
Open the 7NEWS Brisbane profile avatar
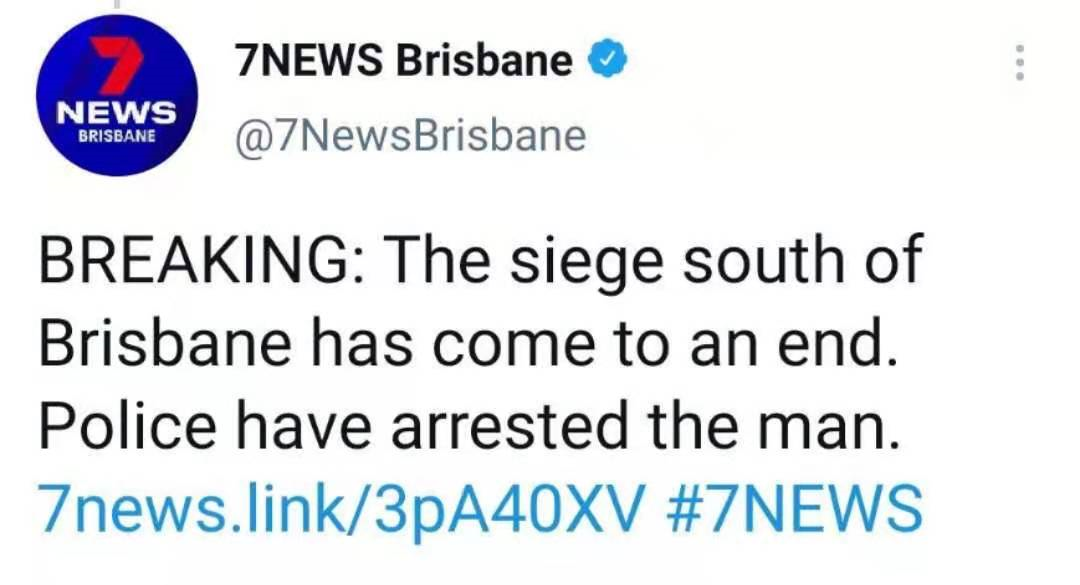pyautogui.click(x=115, y=95)
